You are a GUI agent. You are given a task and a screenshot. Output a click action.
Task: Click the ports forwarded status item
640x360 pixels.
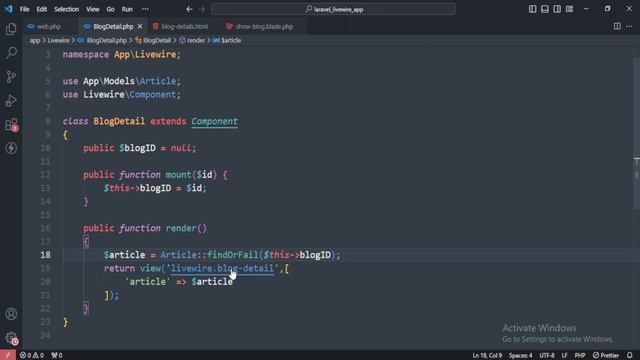coord(57,355)
